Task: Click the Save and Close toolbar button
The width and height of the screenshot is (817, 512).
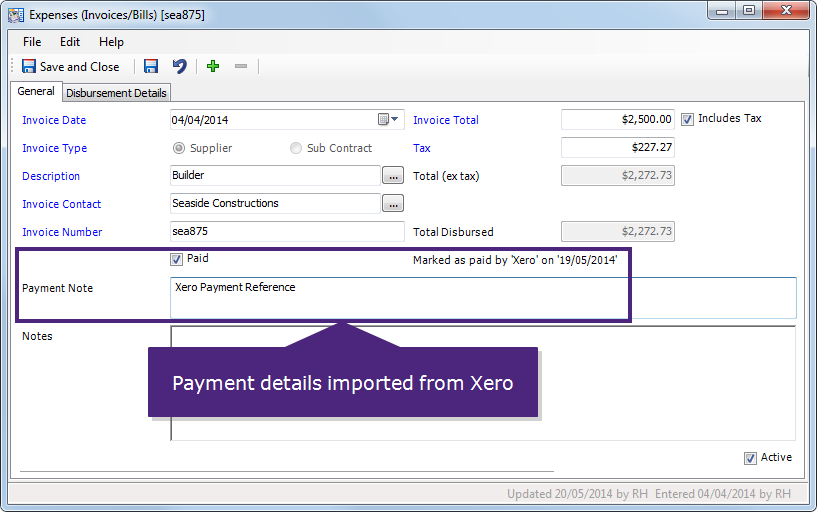Action: (70, 67)
